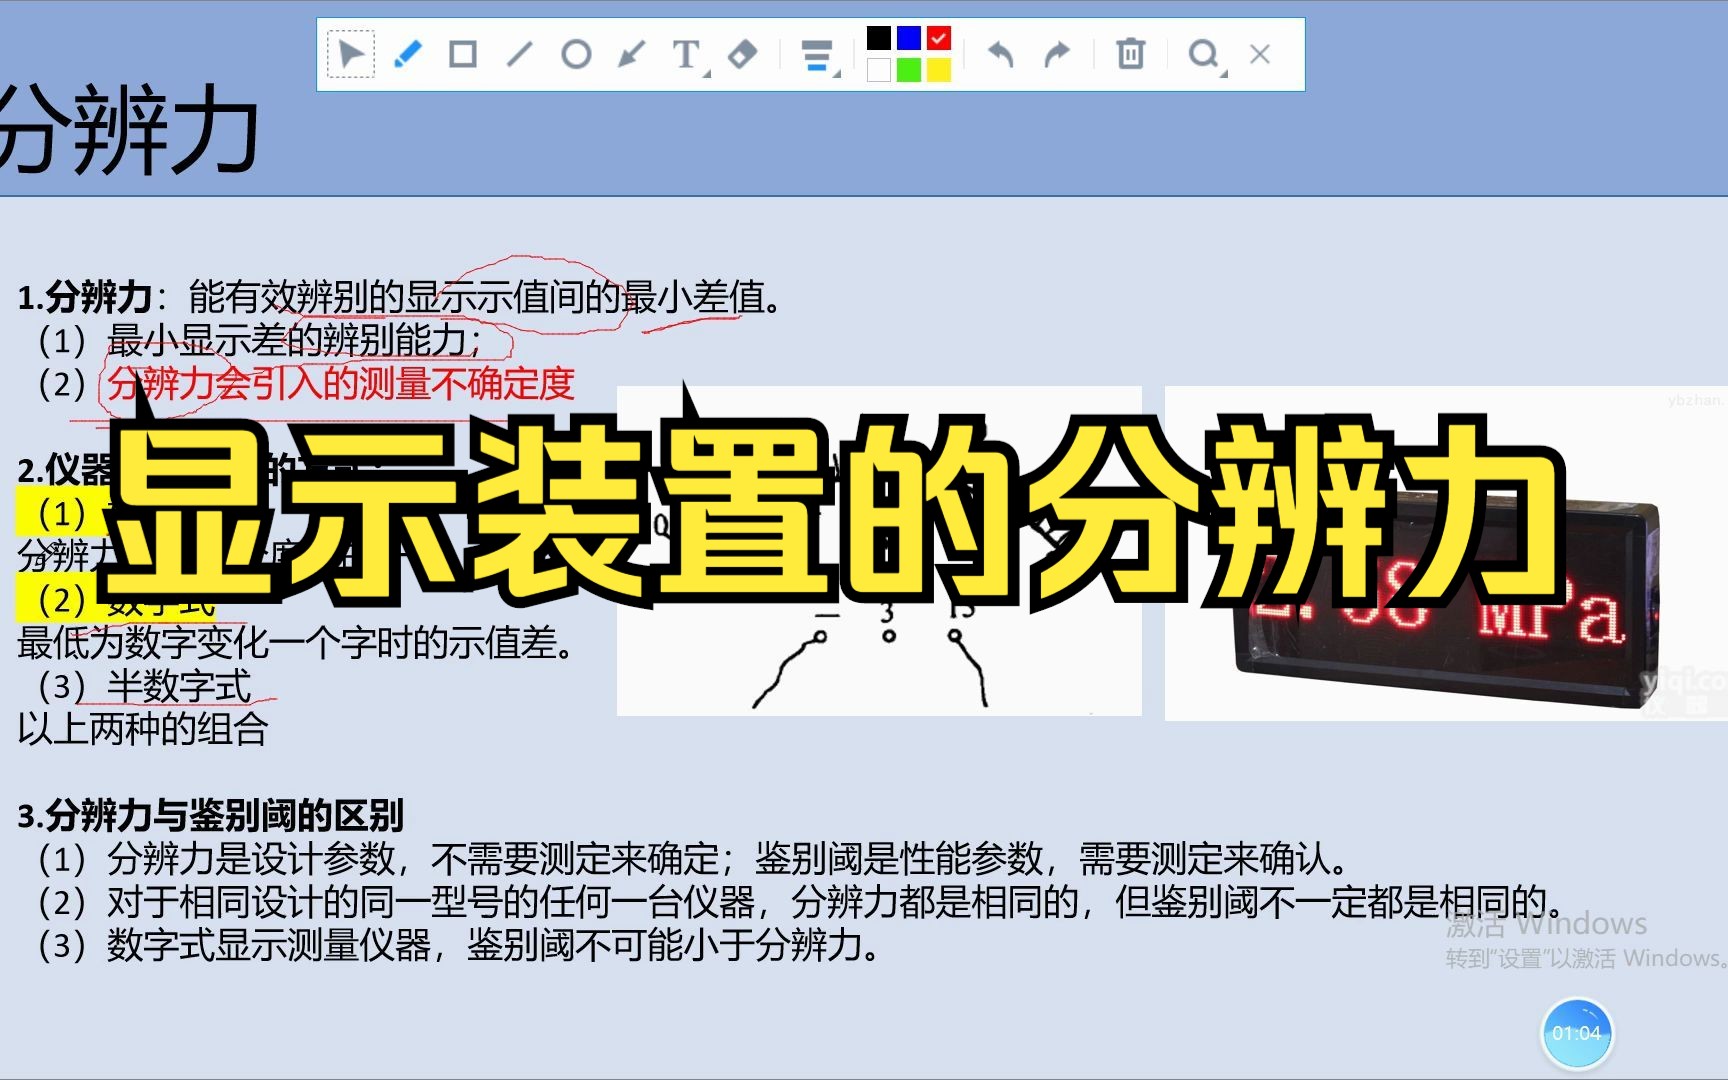The image size is (1728, 1080).
Task: Click the line '最低为数字变化一个字时的示值差'
Action: (296, 643)
